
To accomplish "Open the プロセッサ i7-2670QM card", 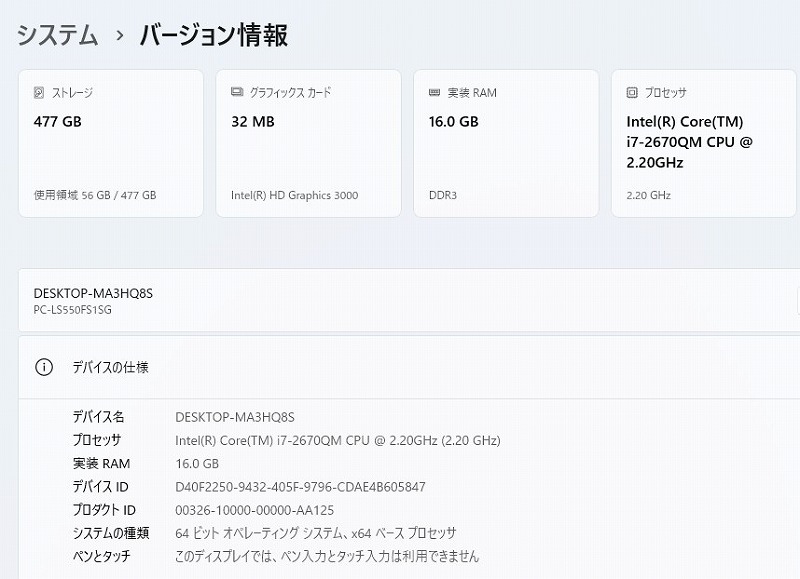I will (x=704, y=143).
